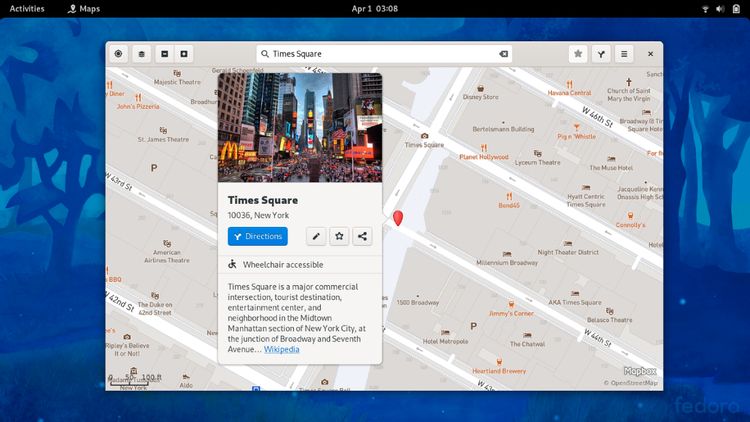Open the Wikipedia link
Image resolution: width=750 pixels, height=422 pixels.
(282, 349)
